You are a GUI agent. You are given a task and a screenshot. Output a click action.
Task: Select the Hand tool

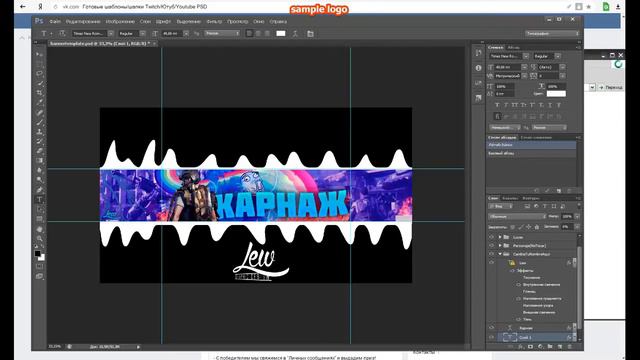click(x=39, y=229)
